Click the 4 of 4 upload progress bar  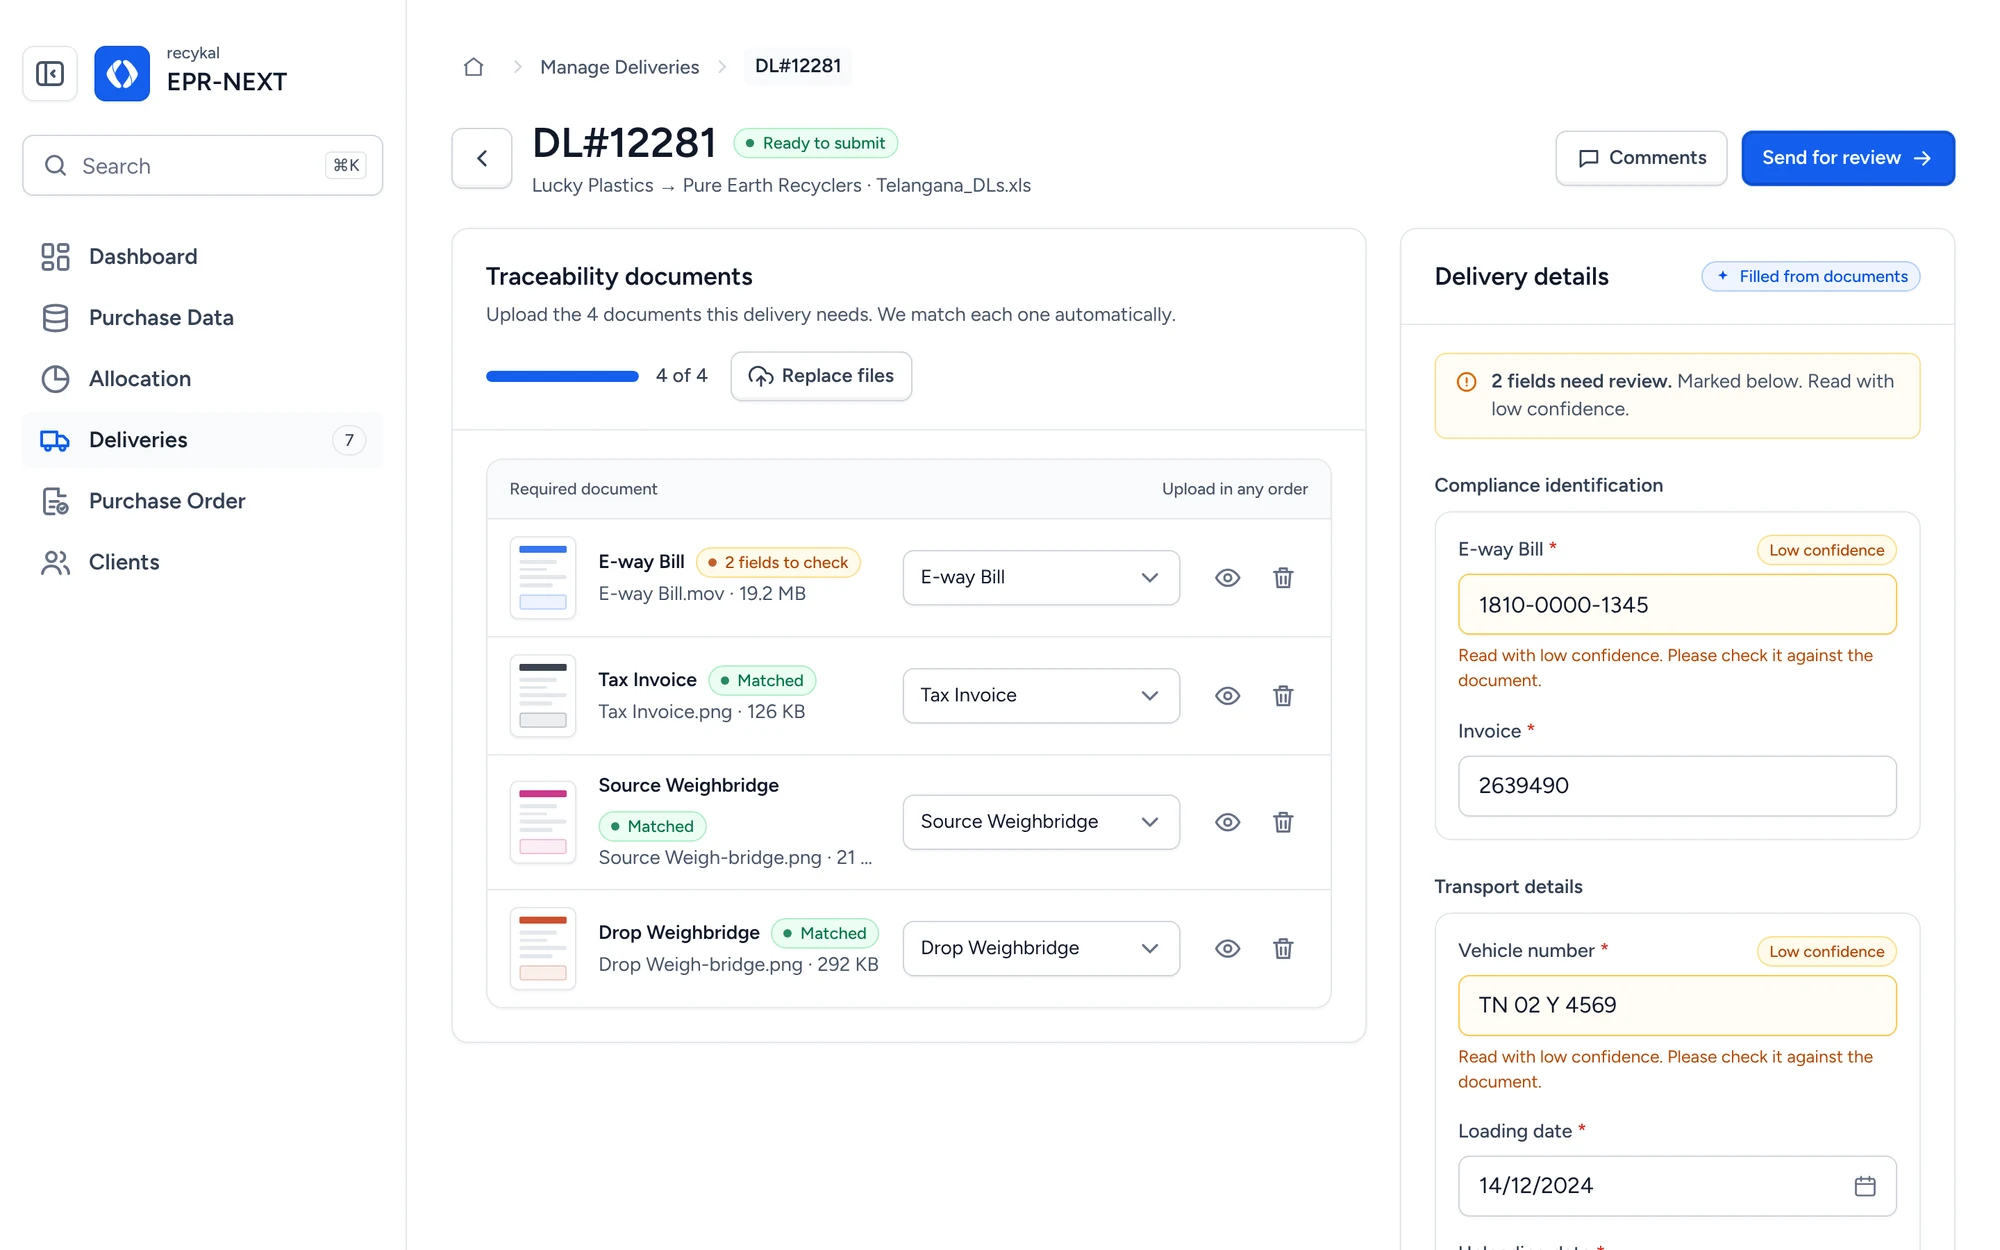pos(562,376)
